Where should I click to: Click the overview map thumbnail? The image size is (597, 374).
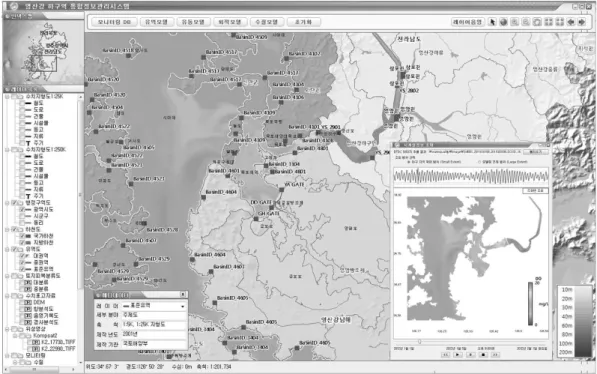coord(43,53)
